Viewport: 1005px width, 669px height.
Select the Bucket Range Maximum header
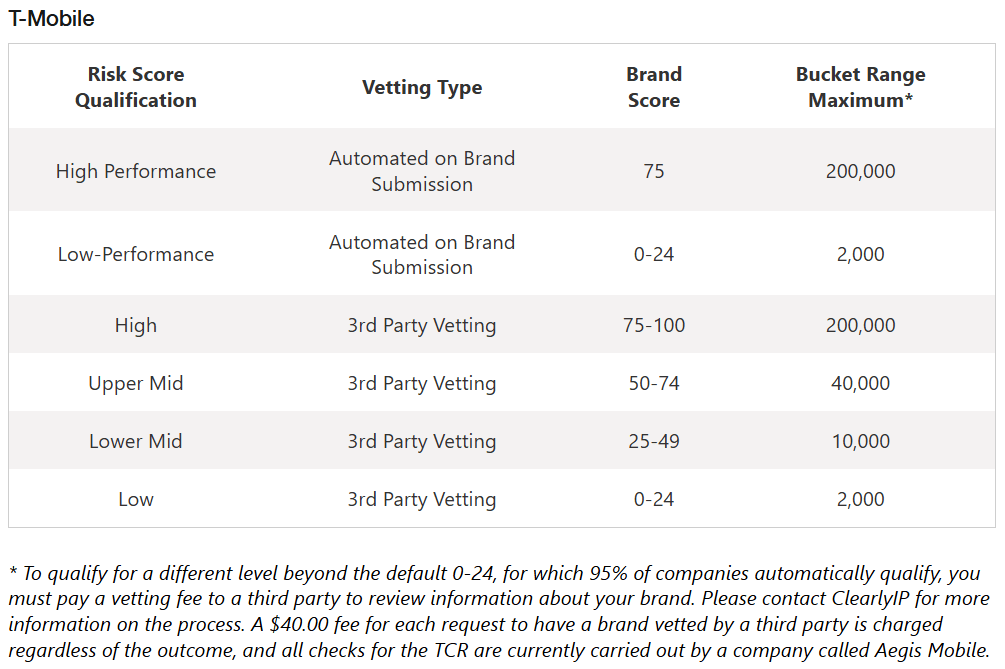tap(860, 87)
